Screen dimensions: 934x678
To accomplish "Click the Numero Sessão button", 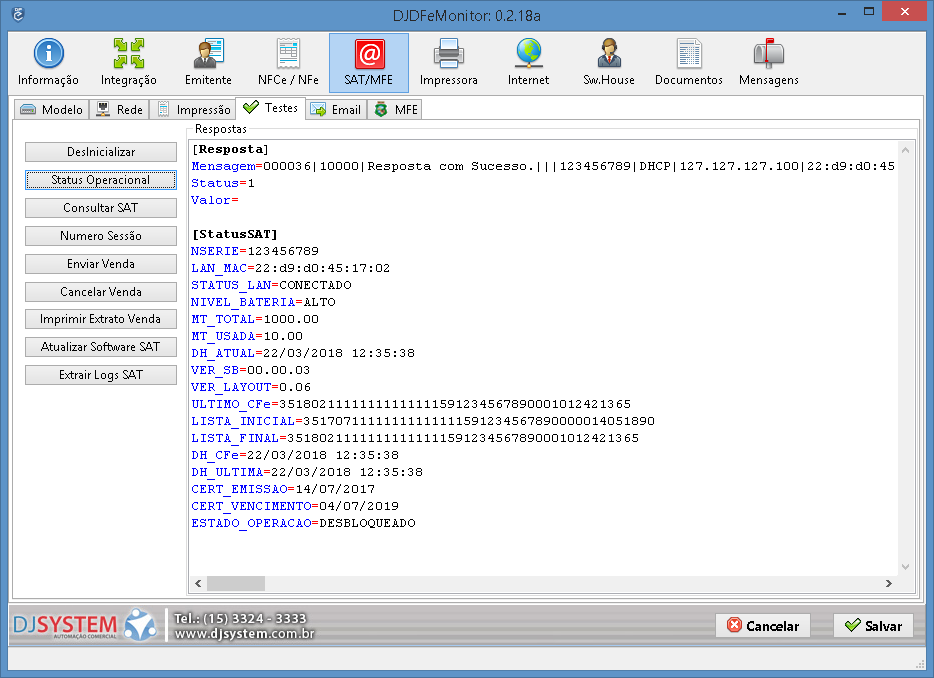I will pyautogui.click(x=101, y=236).
